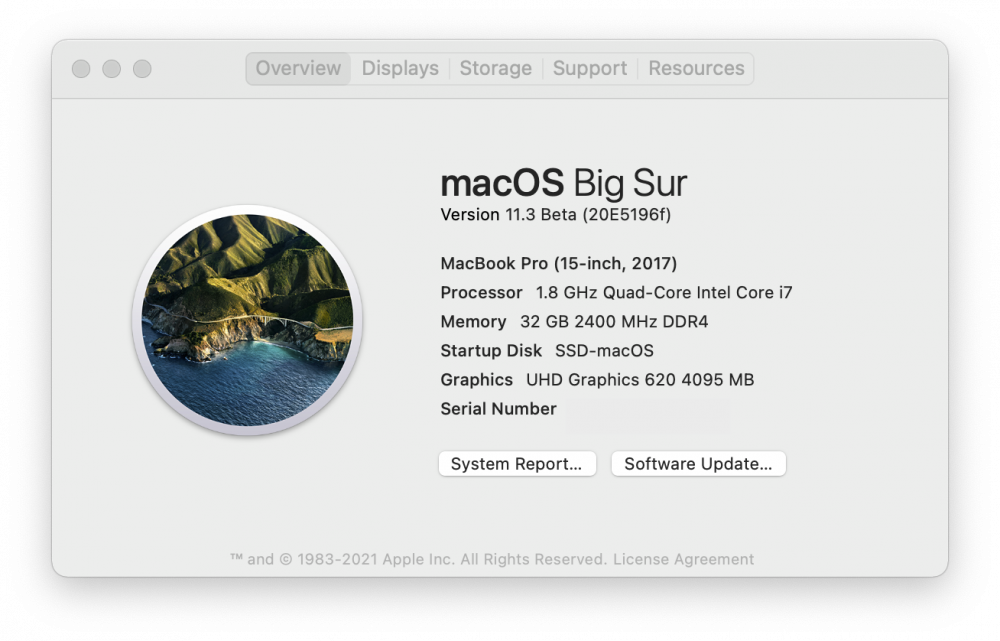The image size is (1000, 641).
Task: Click the Memory label
Action: click(x=473, y=321)
